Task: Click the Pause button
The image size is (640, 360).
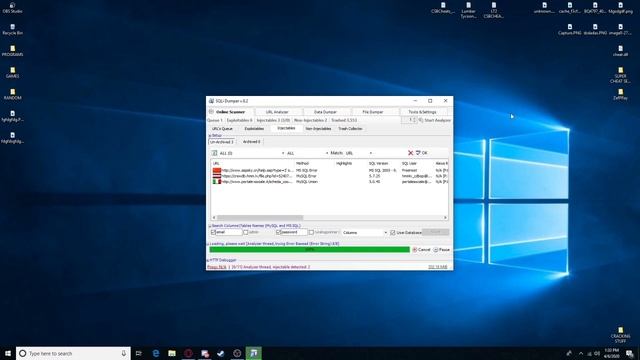Action: point(441,249)
